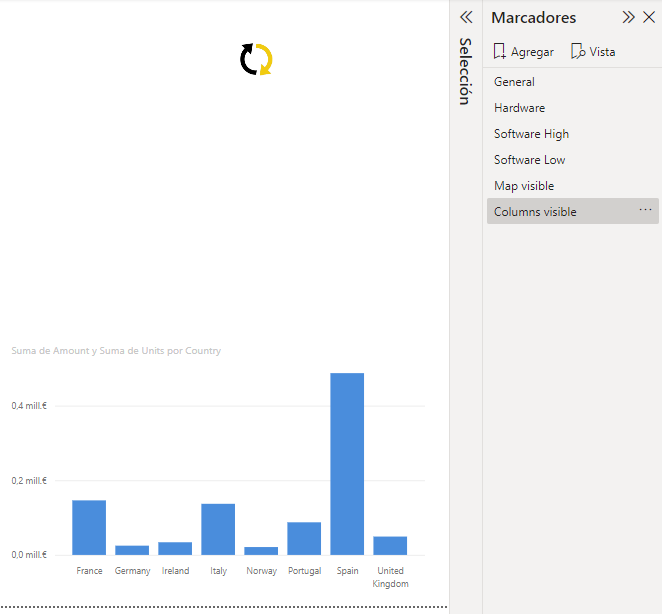Select the General bookmark
This screenshot has width=662, height=614.
514,82
